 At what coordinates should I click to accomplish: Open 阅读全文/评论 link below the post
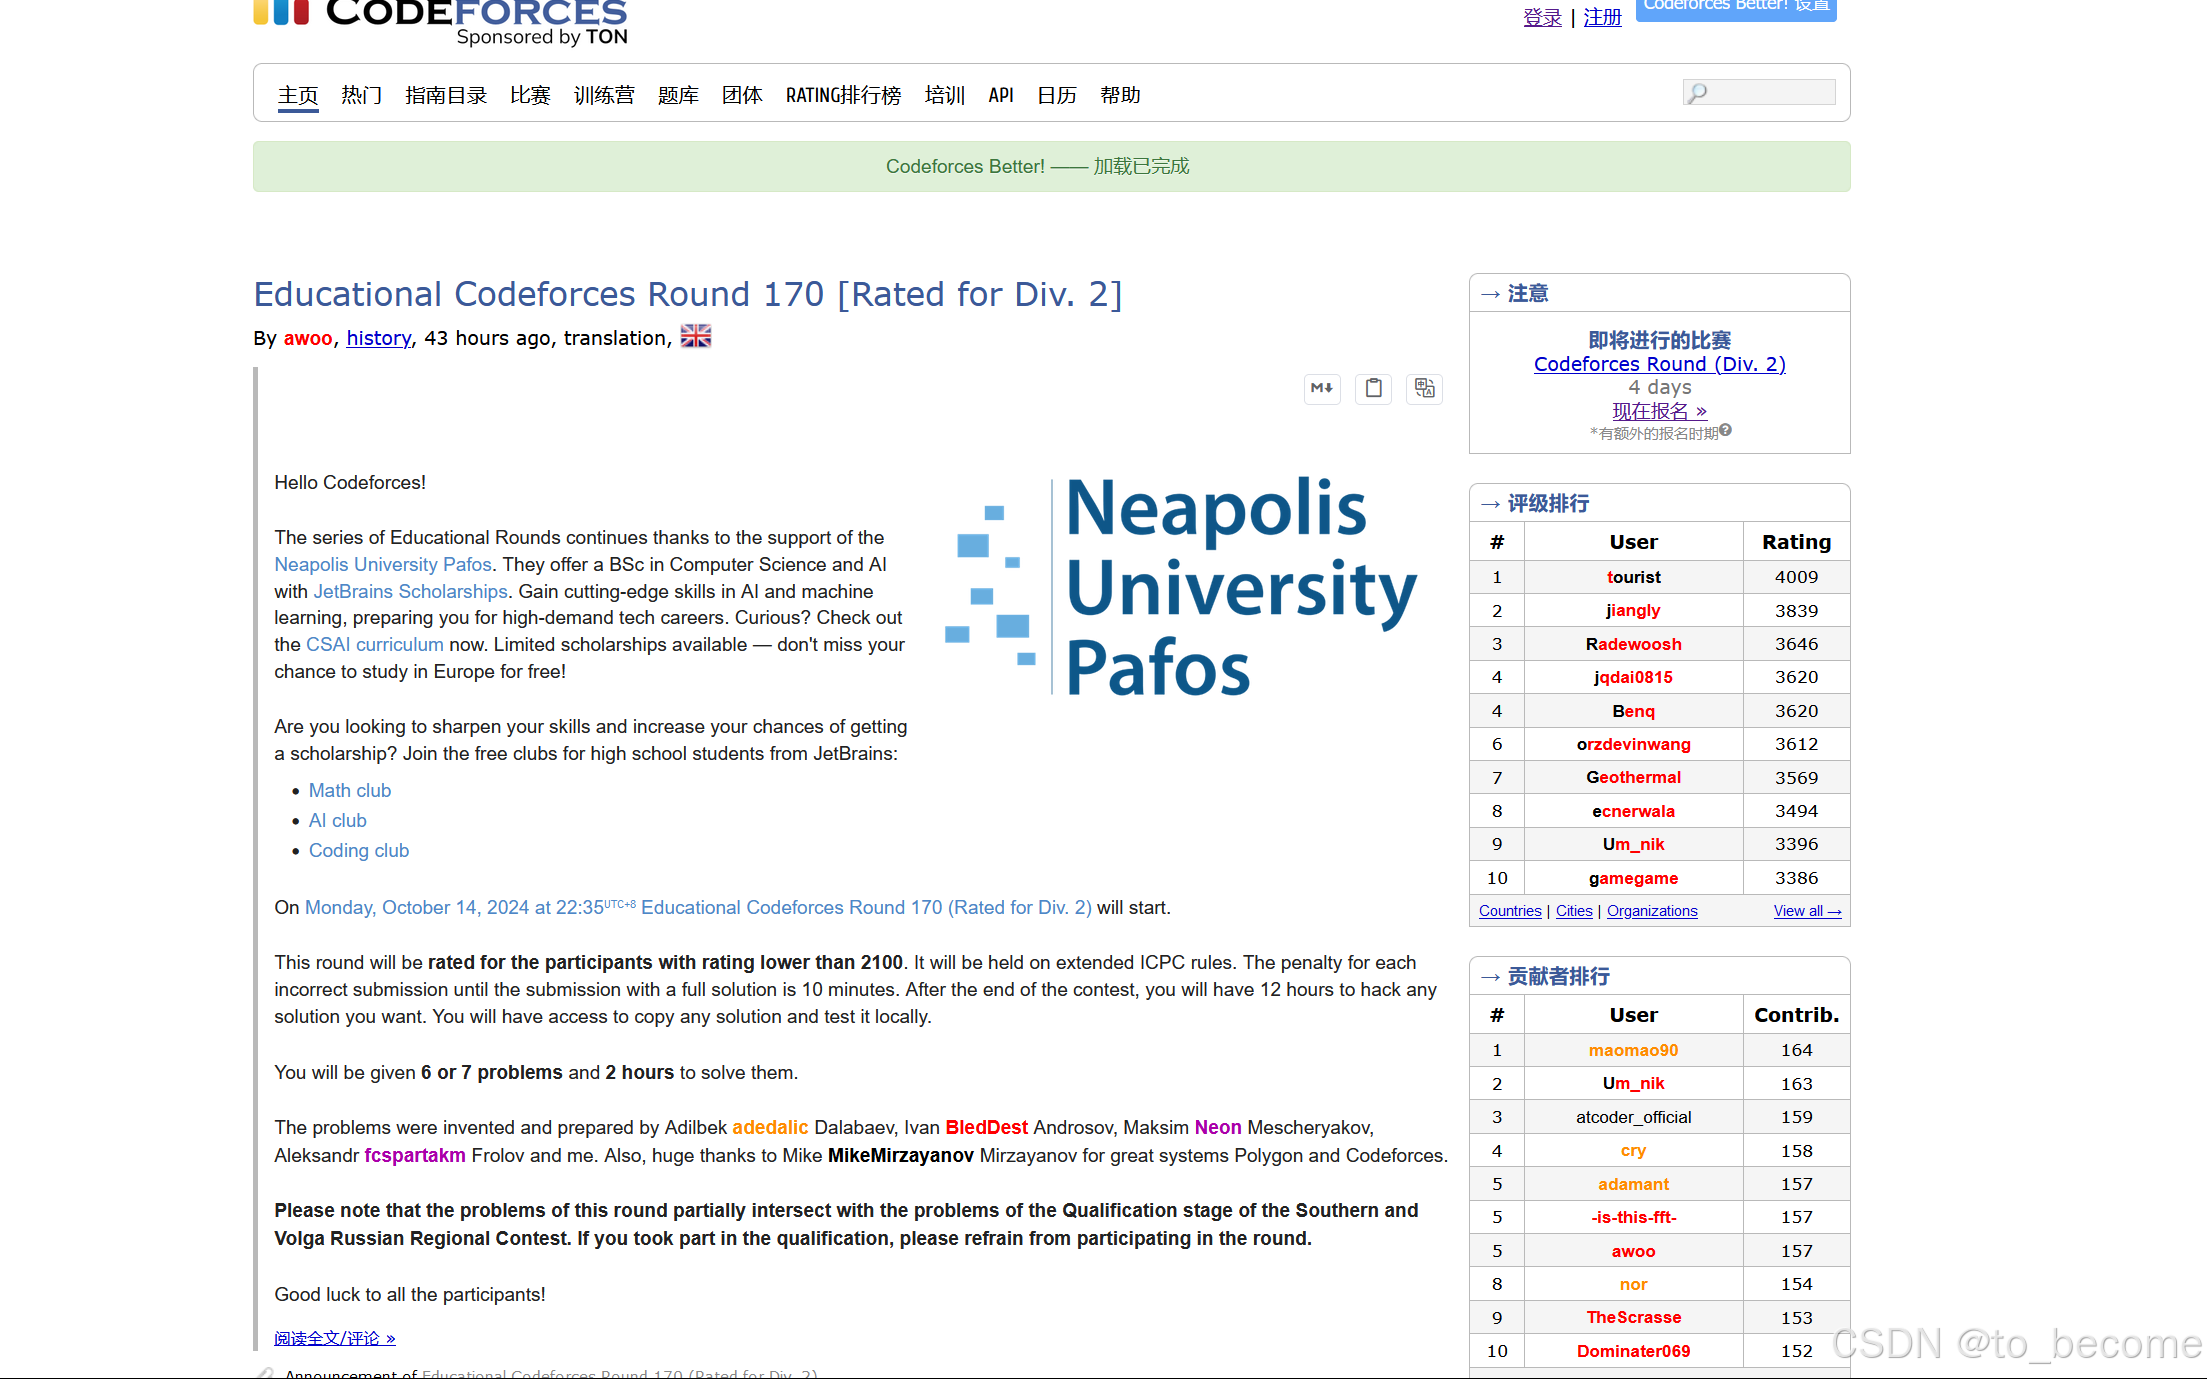click(x=335, y=1338)
